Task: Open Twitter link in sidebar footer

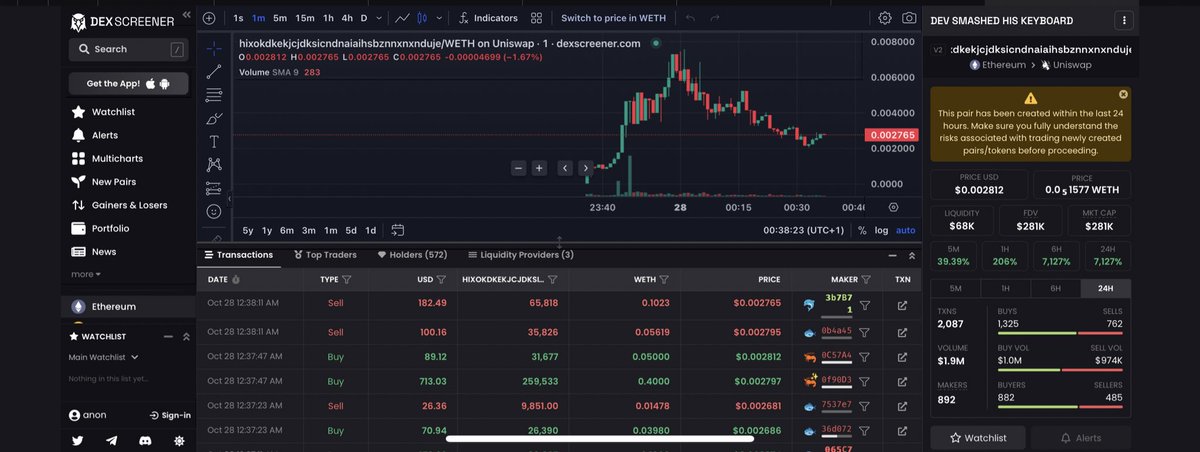Action: click(78, 440)
